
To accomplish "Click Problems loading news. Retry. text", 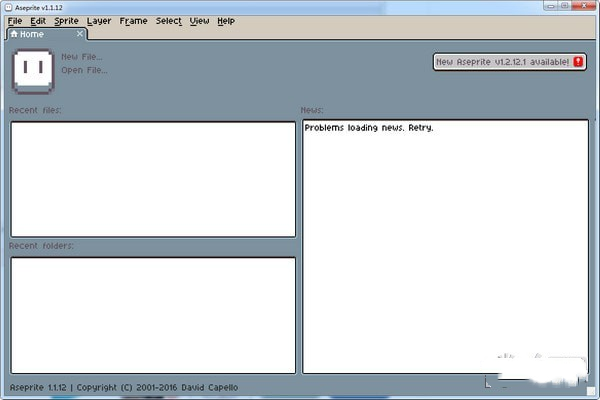I will point(369,128).
